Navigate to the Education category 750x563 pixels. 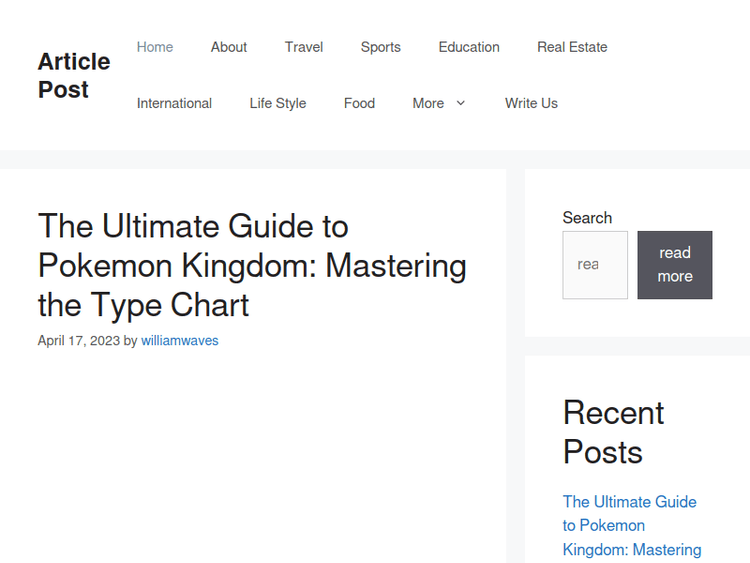(x=469, y=47)
